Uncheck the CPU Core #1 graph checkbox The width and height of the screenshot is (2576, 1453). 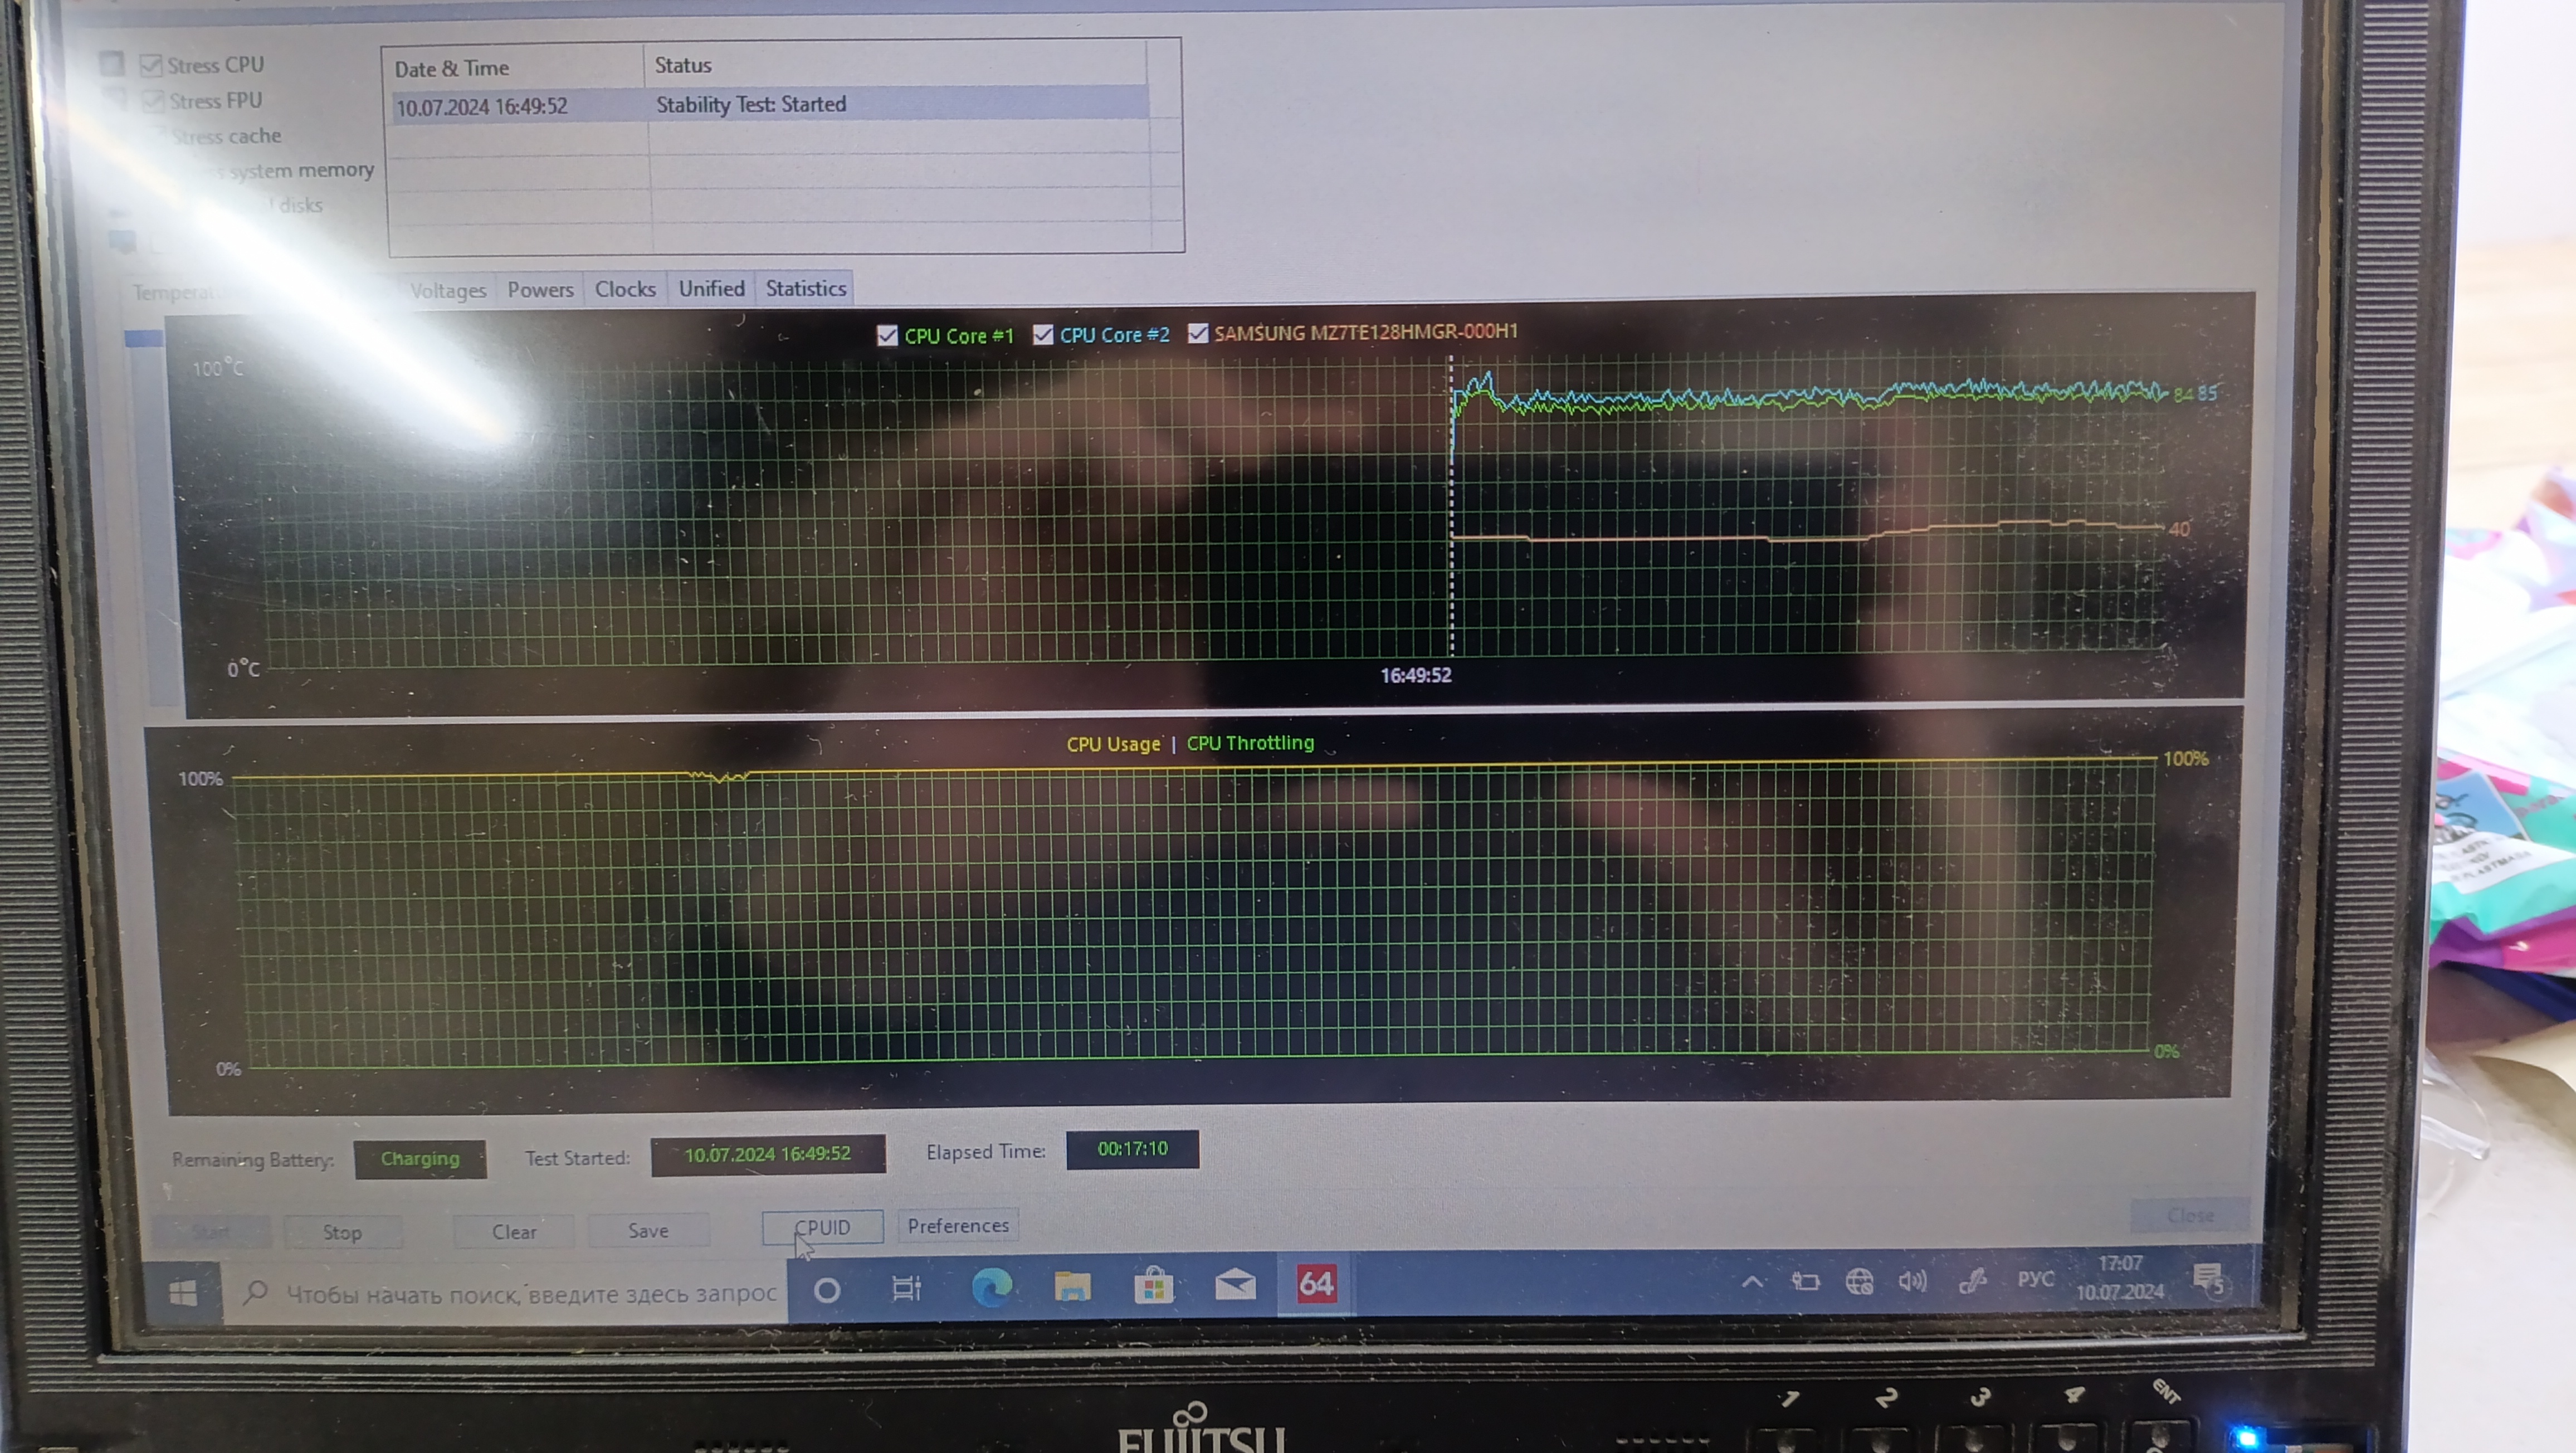point(887,336)
